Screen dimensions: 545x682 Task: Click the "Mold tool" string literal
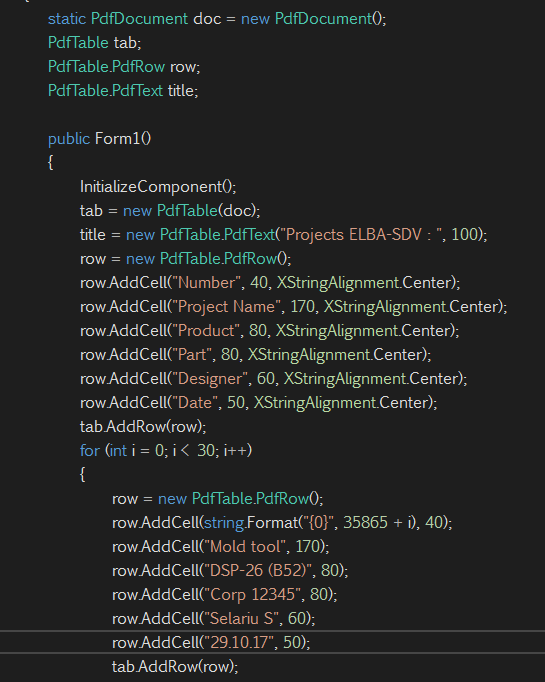coord(245,546)
